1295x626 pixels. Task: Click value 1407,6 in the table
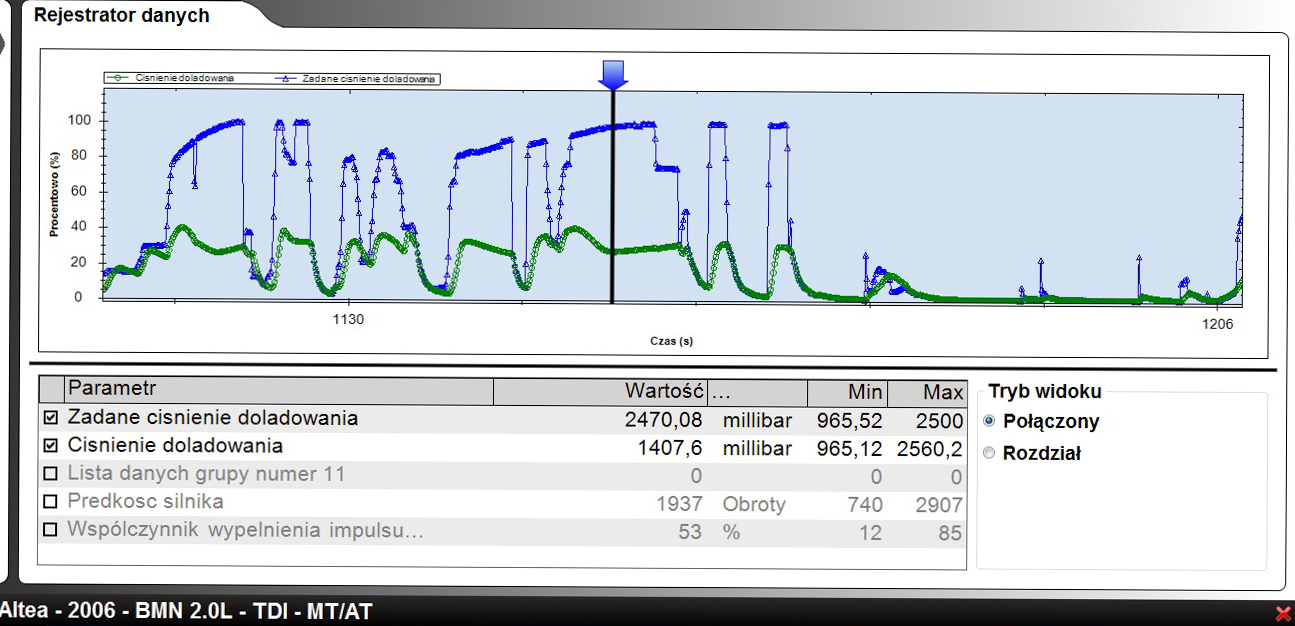(670, 447)
